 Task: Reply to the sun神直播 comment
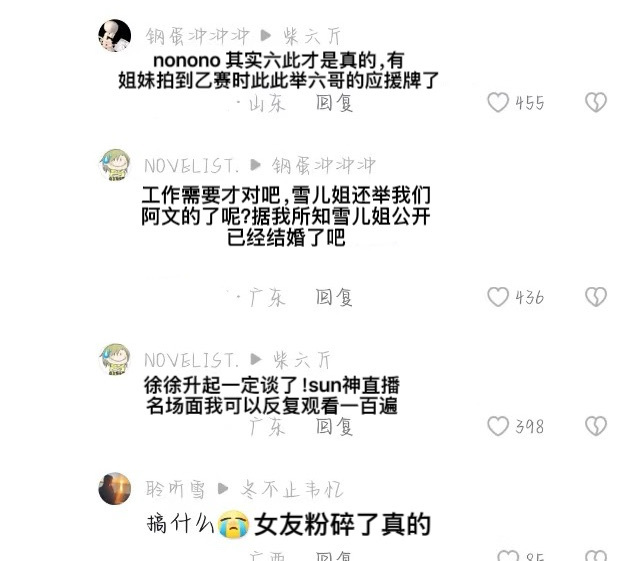334,427
